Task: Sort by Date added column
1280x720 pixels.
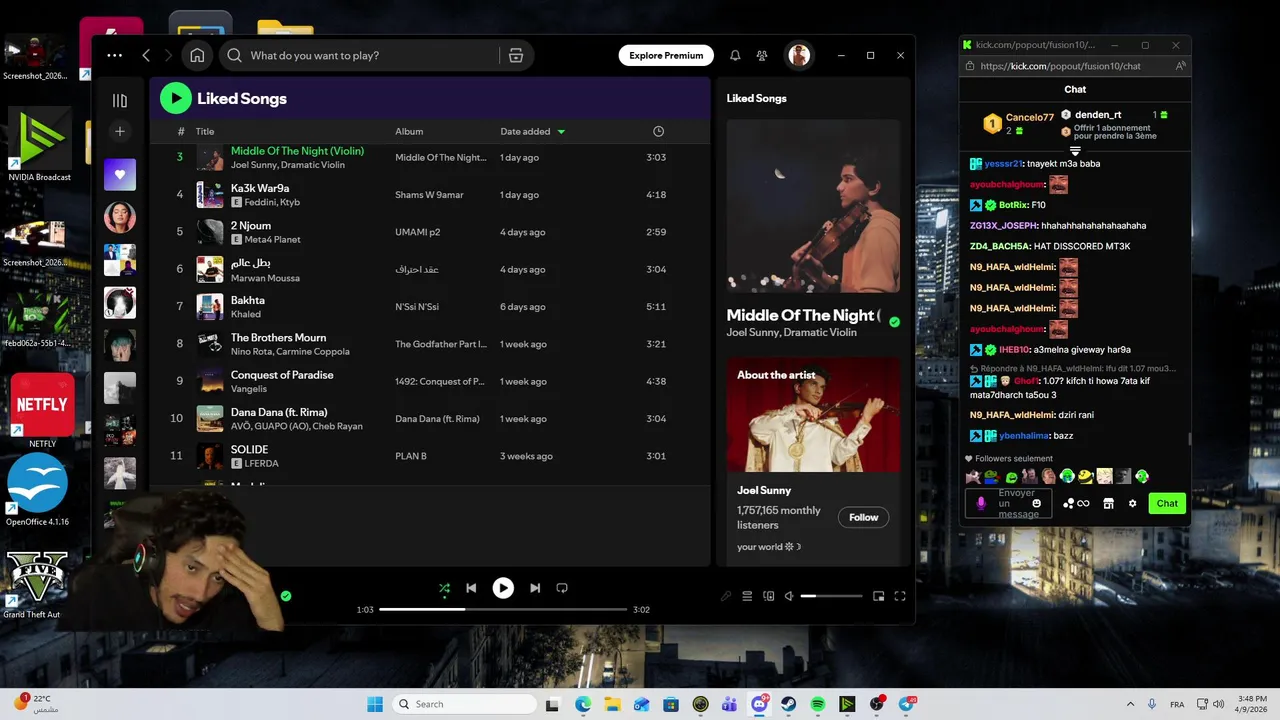Action: coord(532,131)
